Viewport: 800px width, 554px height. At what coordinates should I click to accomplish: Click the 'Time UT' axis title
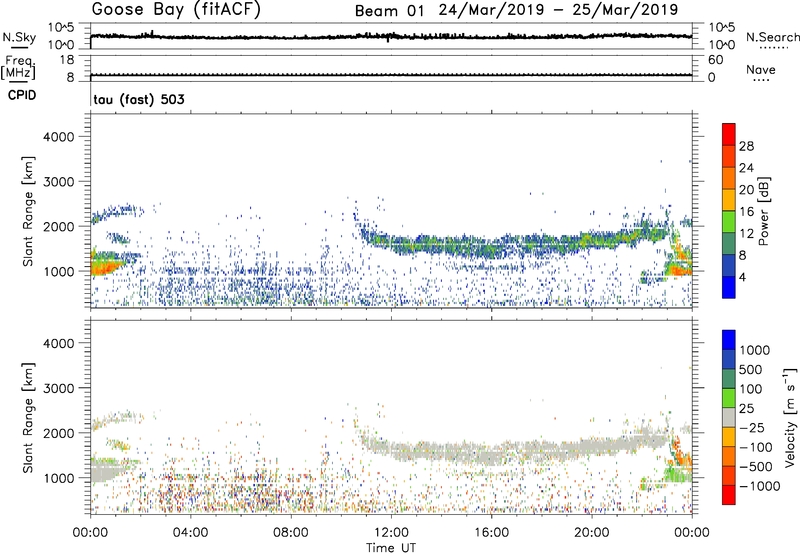[391, 548]
